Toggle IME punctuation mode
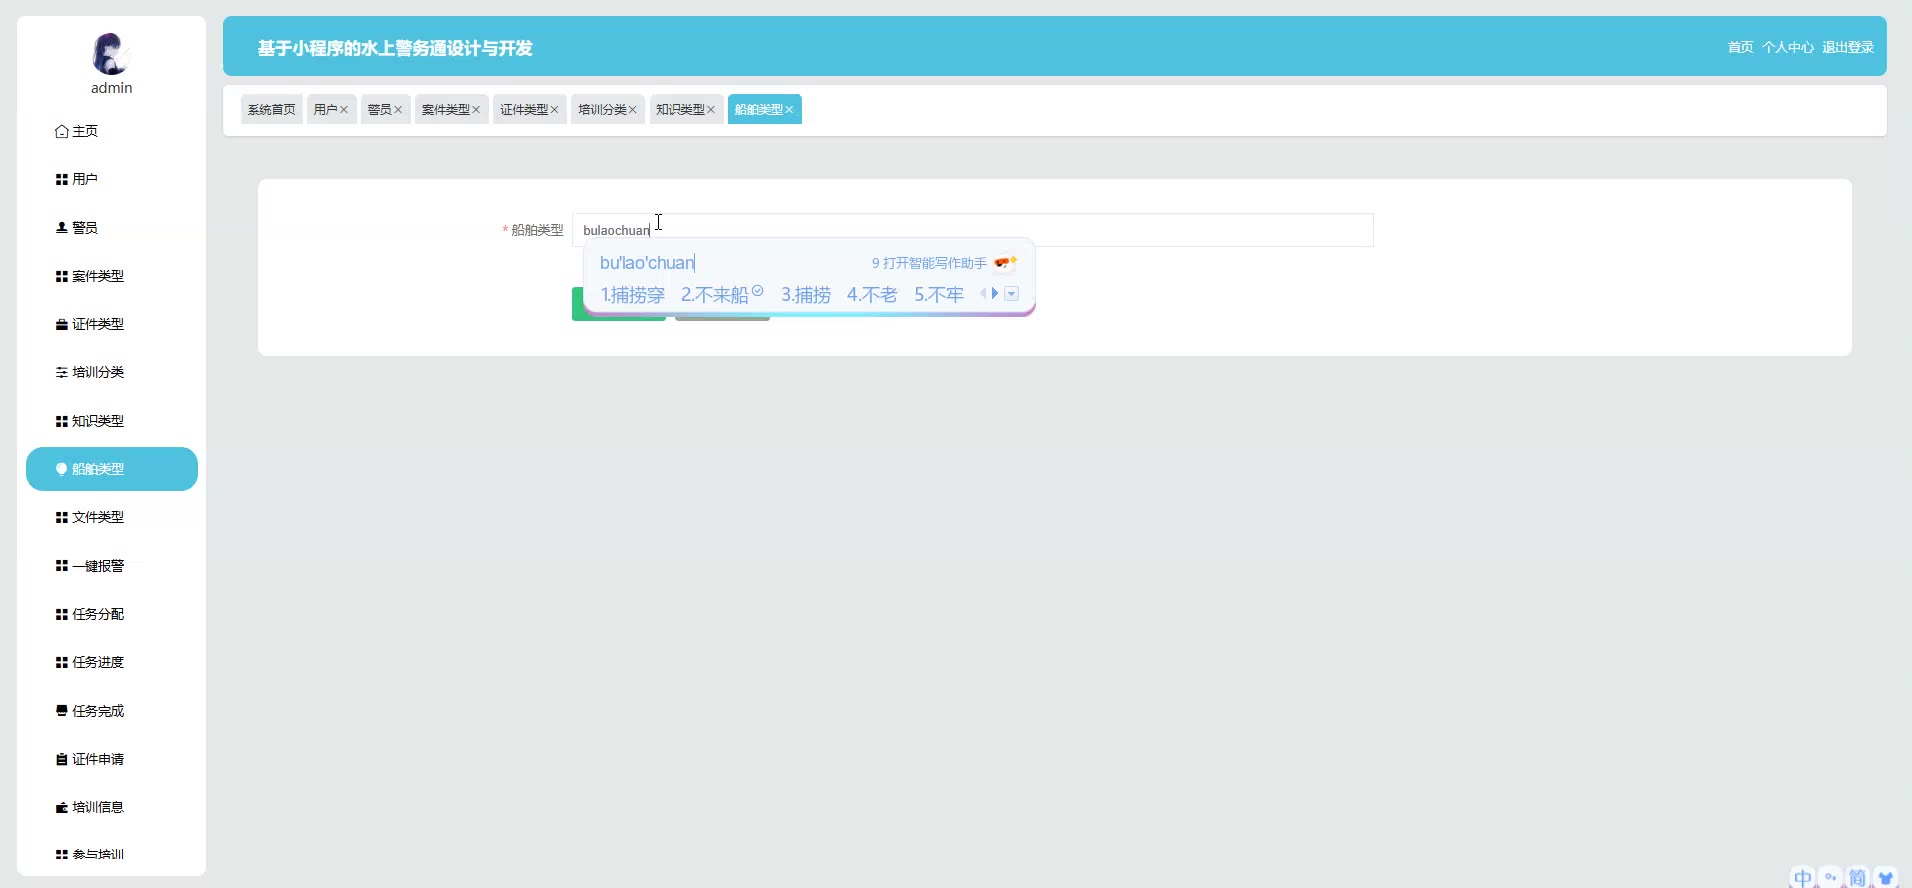 1830,877
